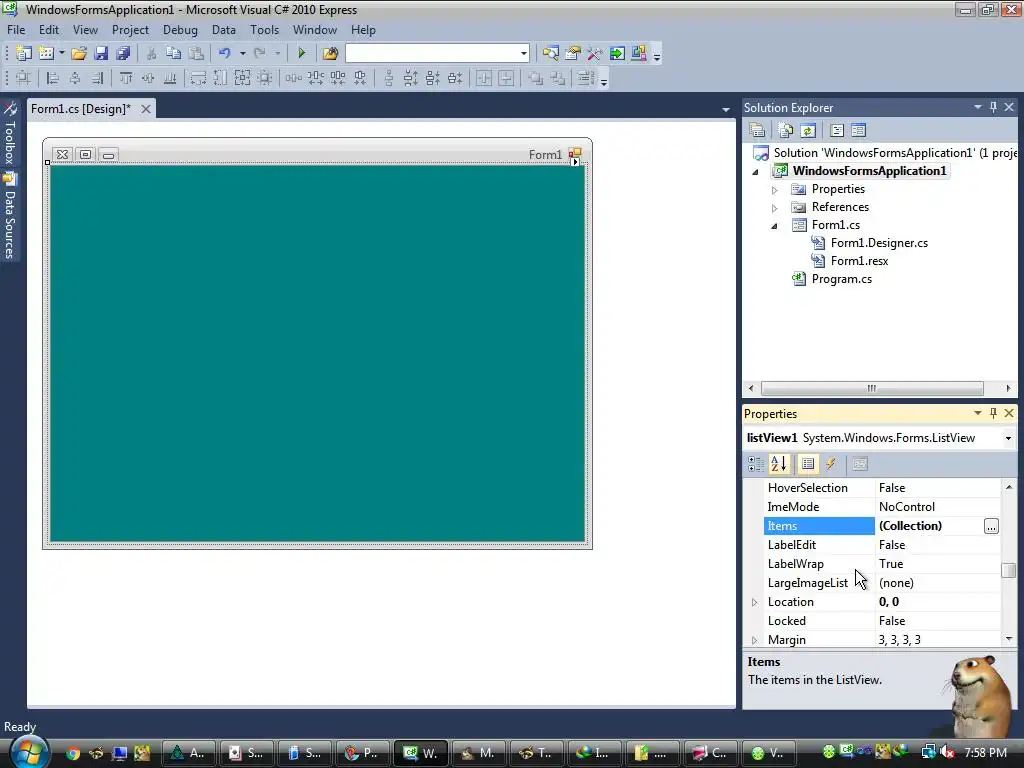Image resolution: width=1024 pixels, height=768 pixels.
Task: Click the View Code icon in Solution Explorer
Action: coord(837,131)
